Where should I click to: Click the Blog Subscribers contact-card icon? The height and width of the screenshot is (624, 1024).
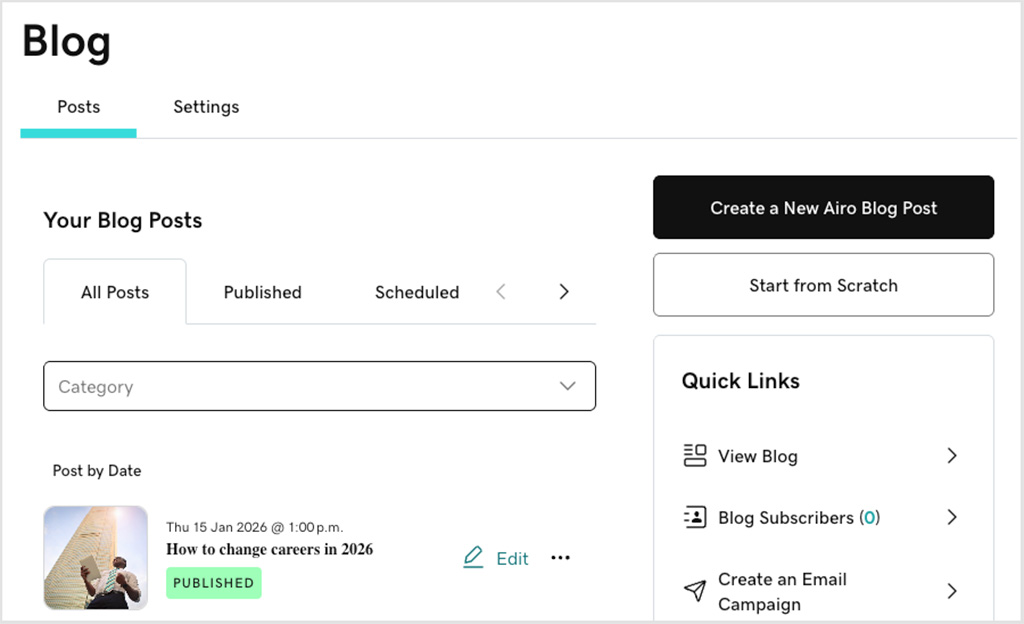click(695, 517)
